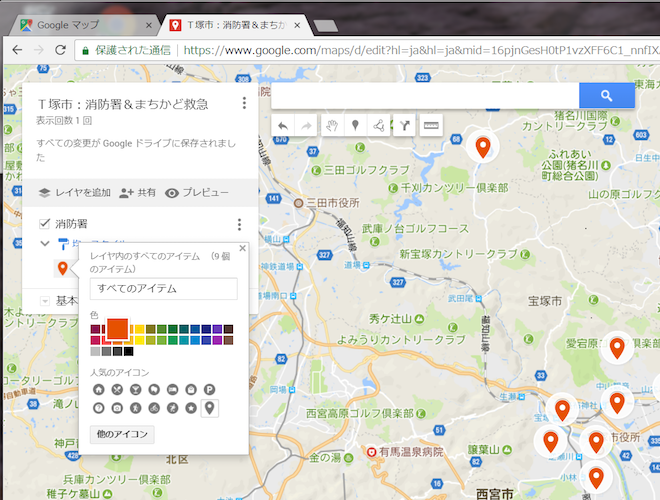
Task: Click レイヤを追加 to add a layer
Action: tap(75, 193)
